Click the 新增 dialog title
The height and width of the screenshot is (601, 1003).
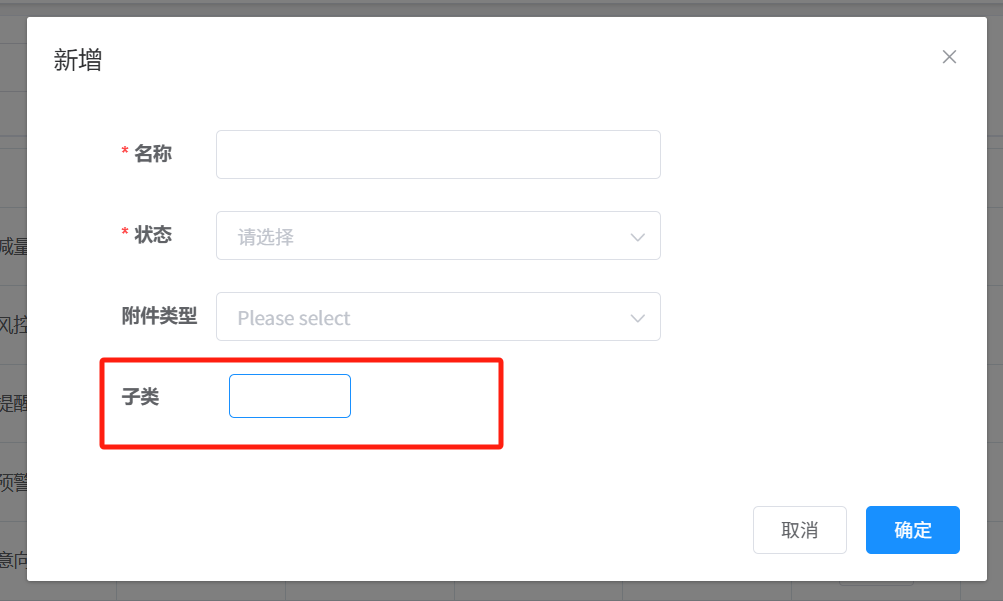(78, 60)
